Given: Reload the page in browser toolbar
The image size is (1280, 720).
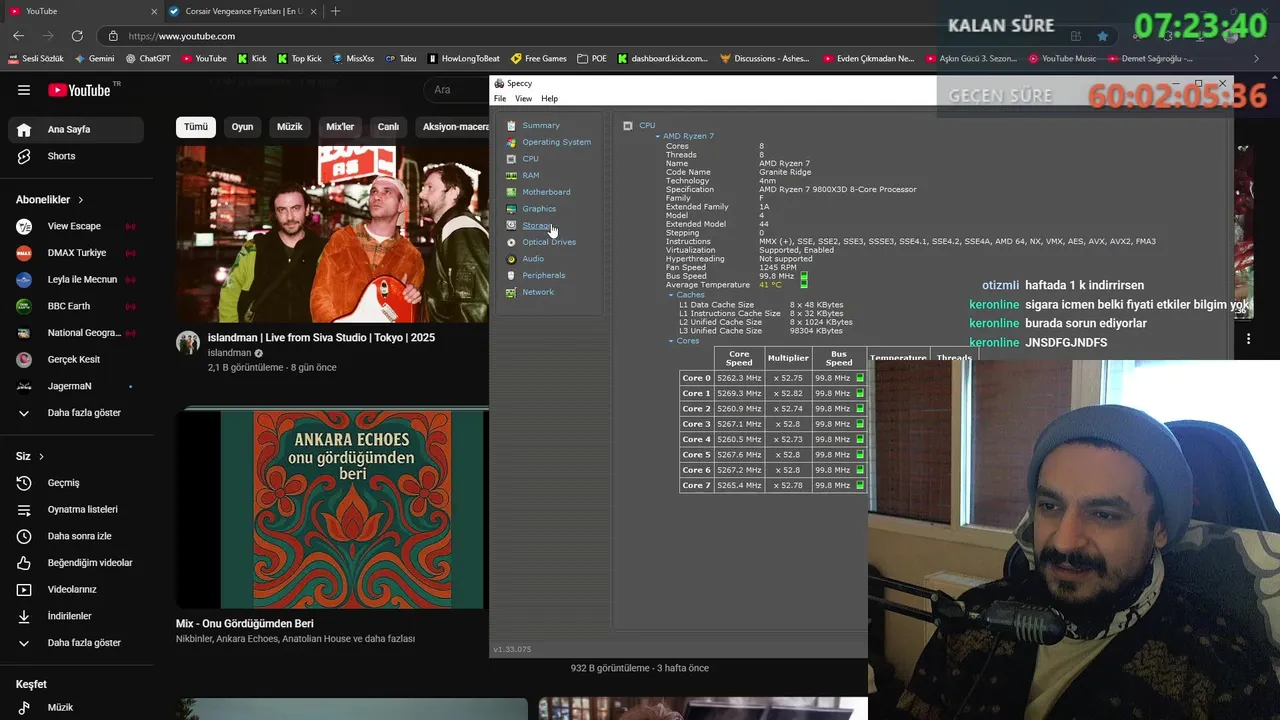Looking at the screenshot, I should click(x=76, y=36).
